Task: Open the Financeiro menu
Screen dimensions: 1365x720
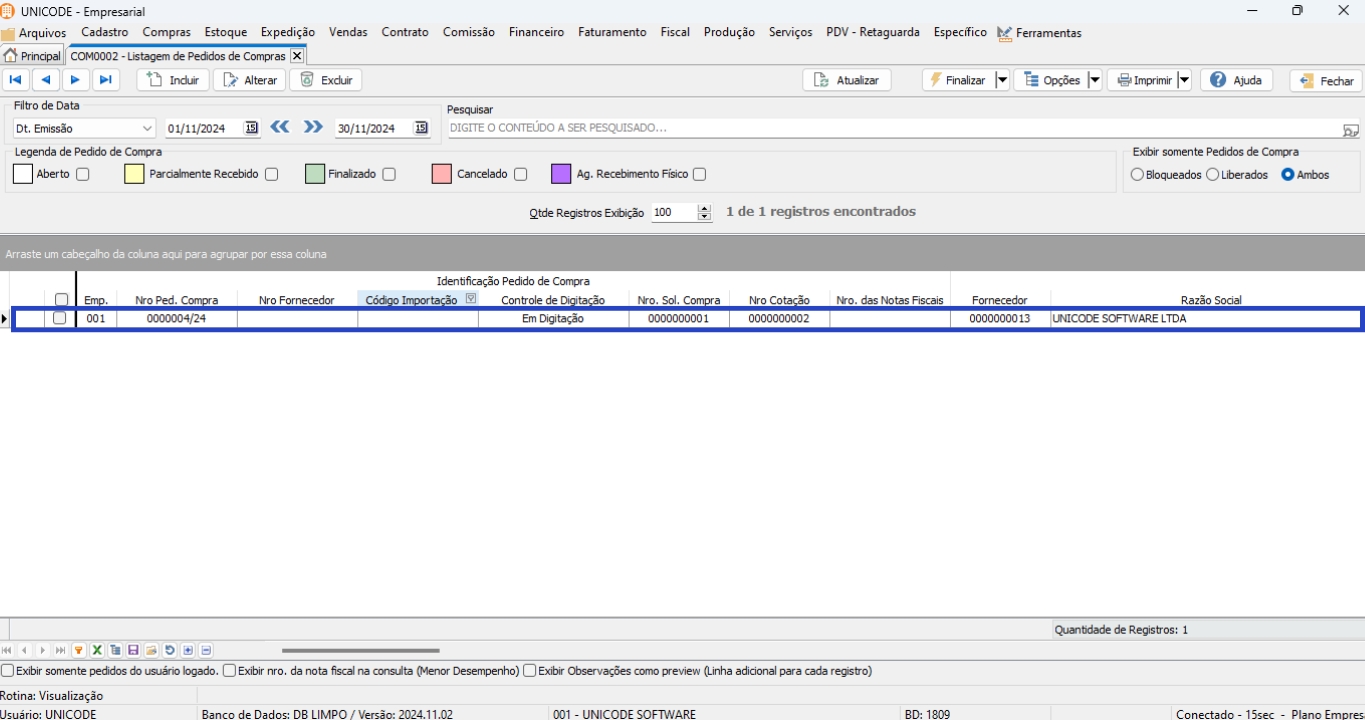Action: [x=536, y=32]
